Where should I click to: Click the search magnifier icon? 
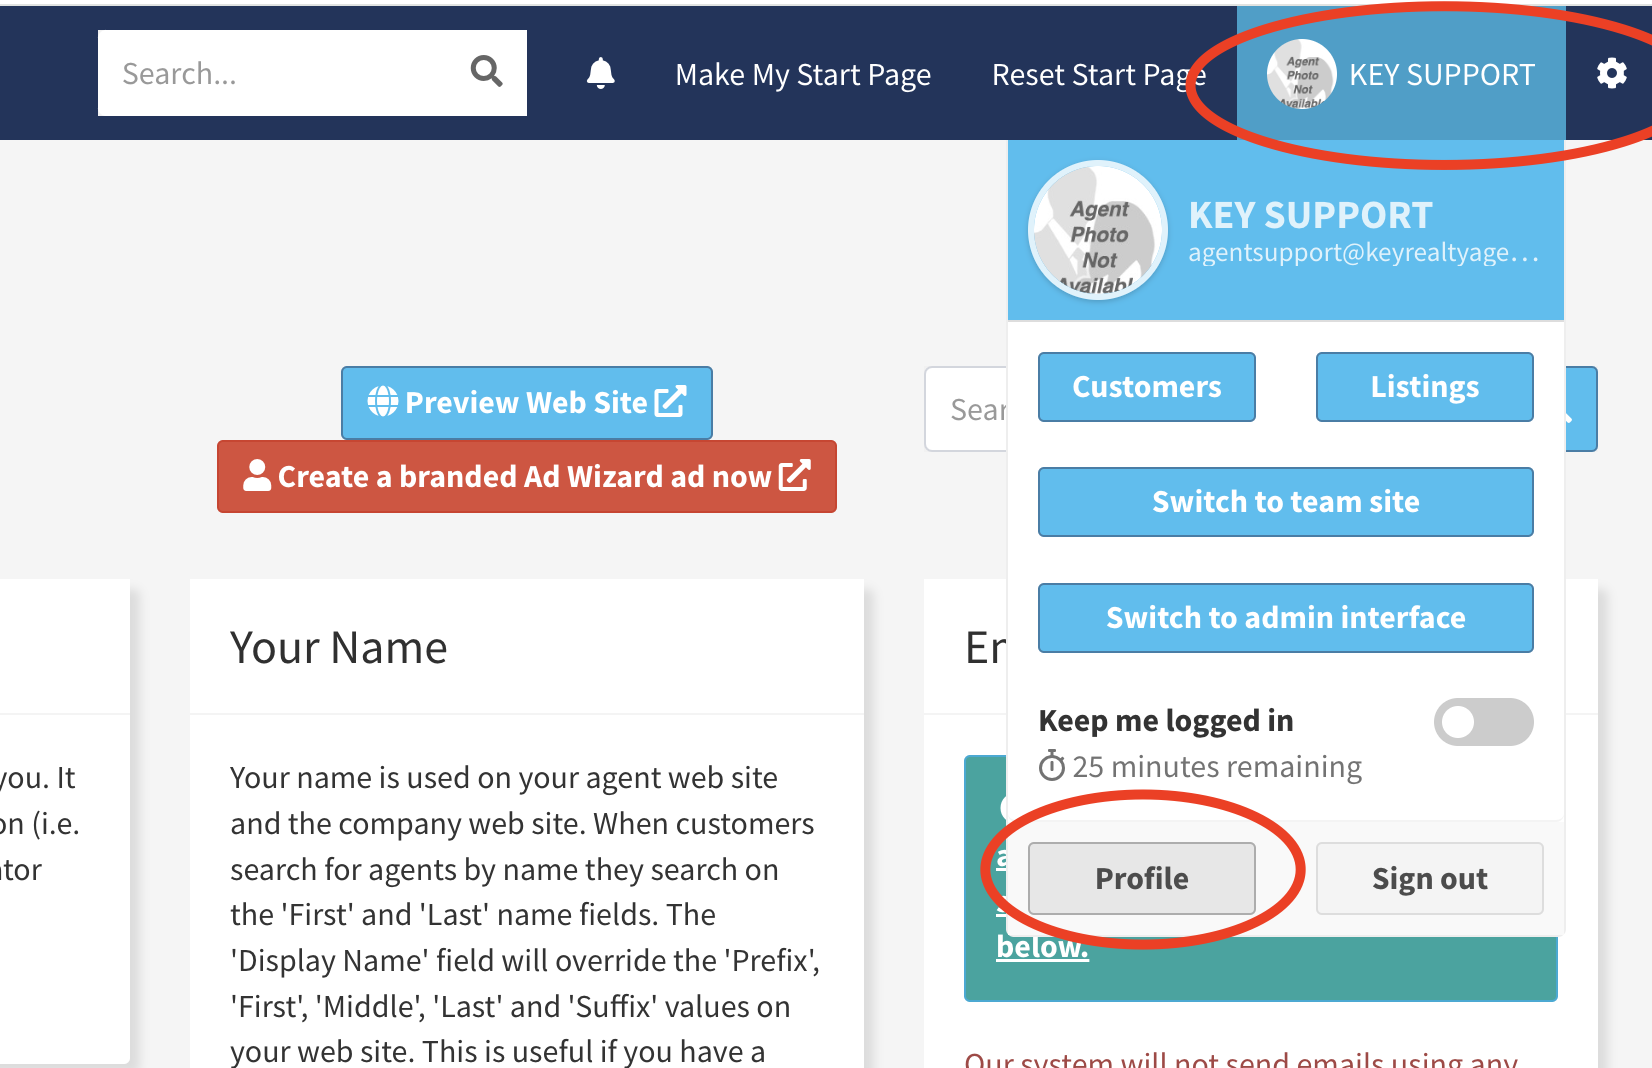click(487, 72)
